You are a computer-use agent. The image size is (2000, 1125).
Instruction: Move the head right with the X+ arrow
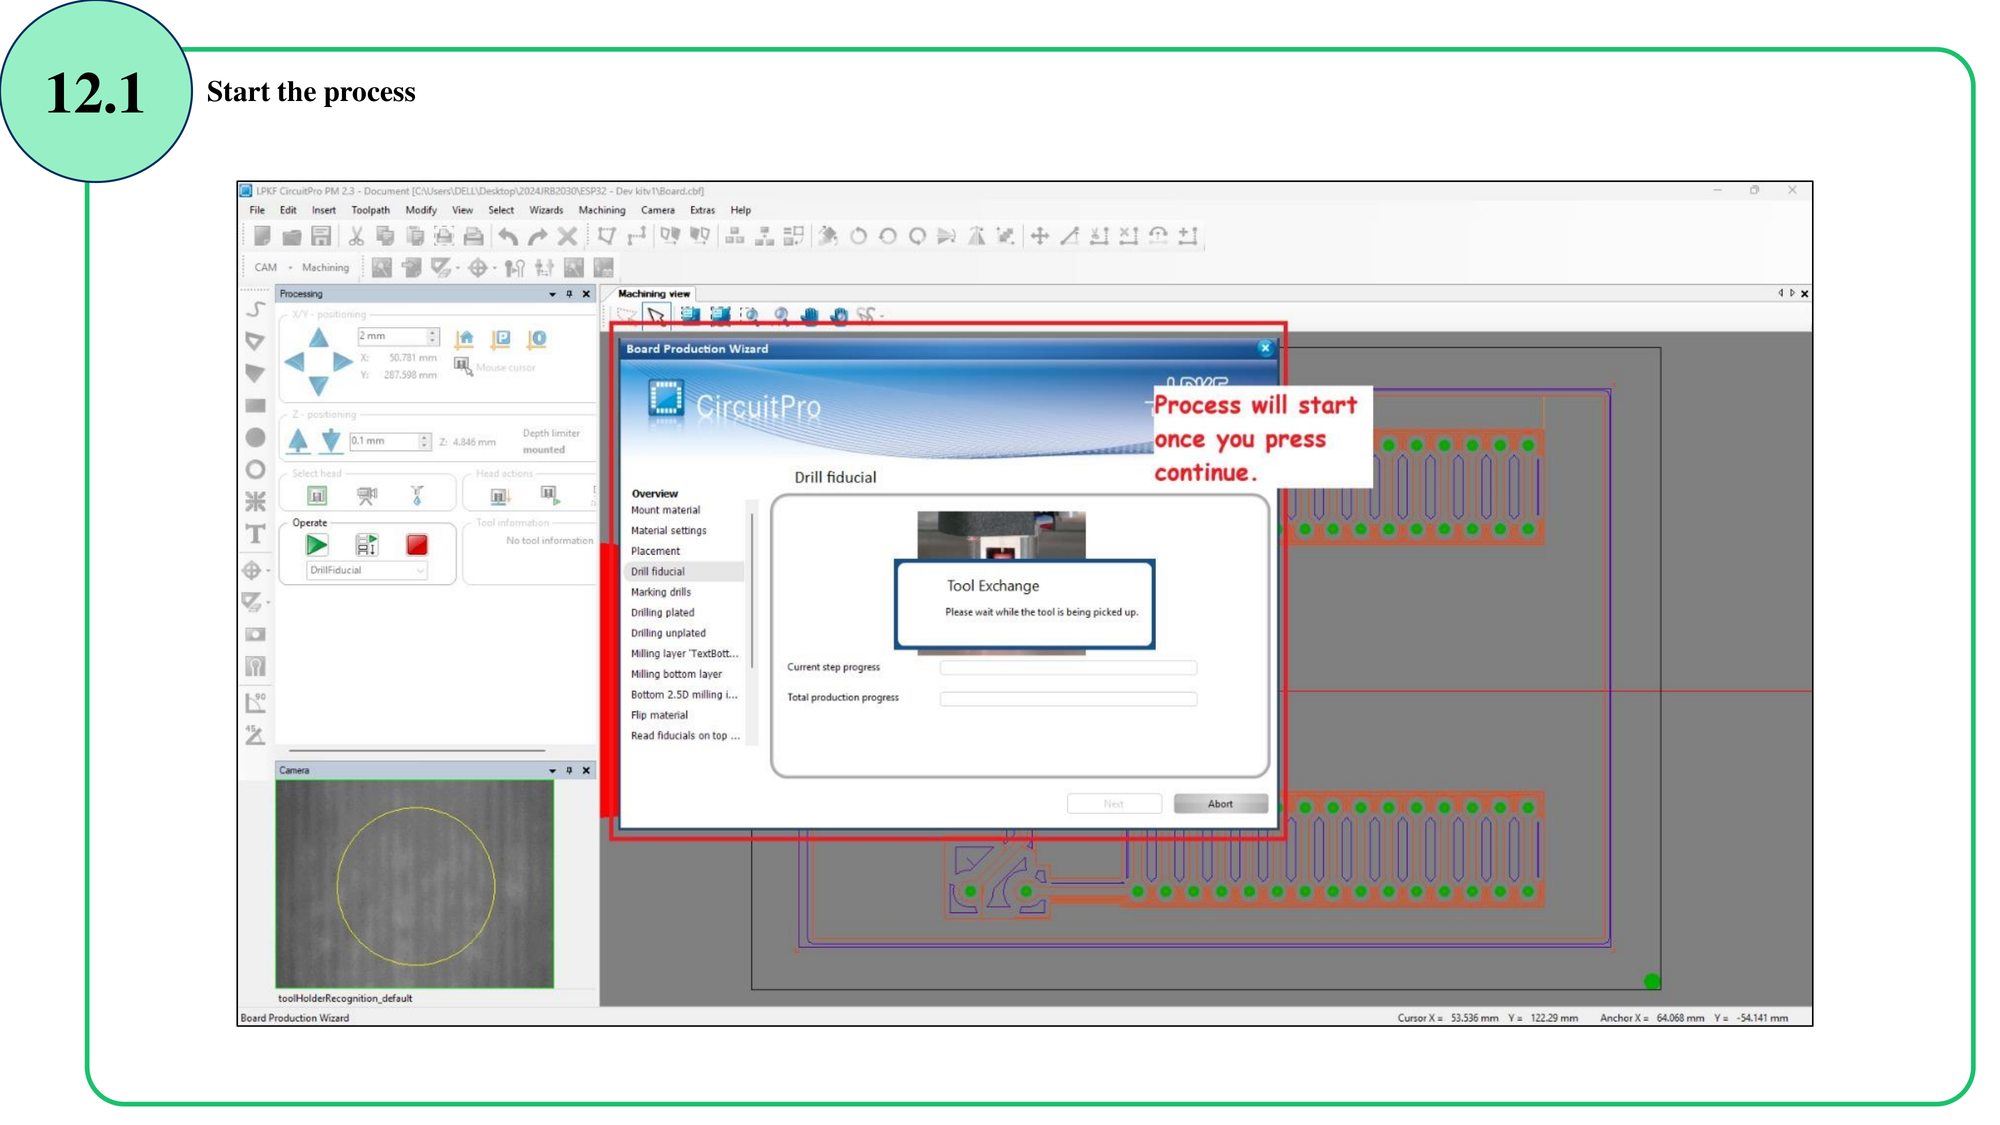coord(342,362)
